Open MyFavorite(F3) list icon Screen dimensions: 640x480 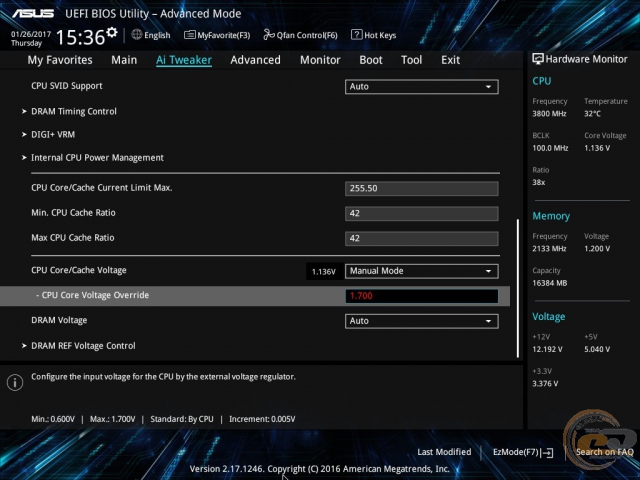coord(189,35)
